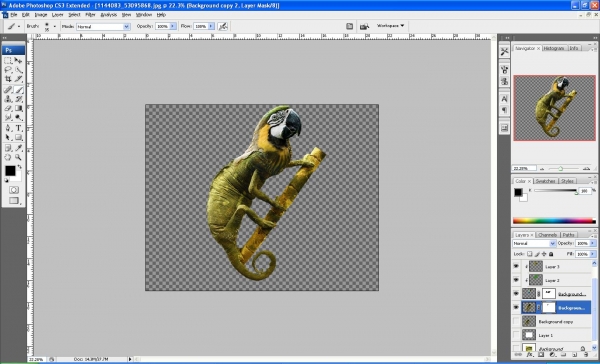
Task: Open the layer Fill arrow
Action: click(x=593, y=254)
